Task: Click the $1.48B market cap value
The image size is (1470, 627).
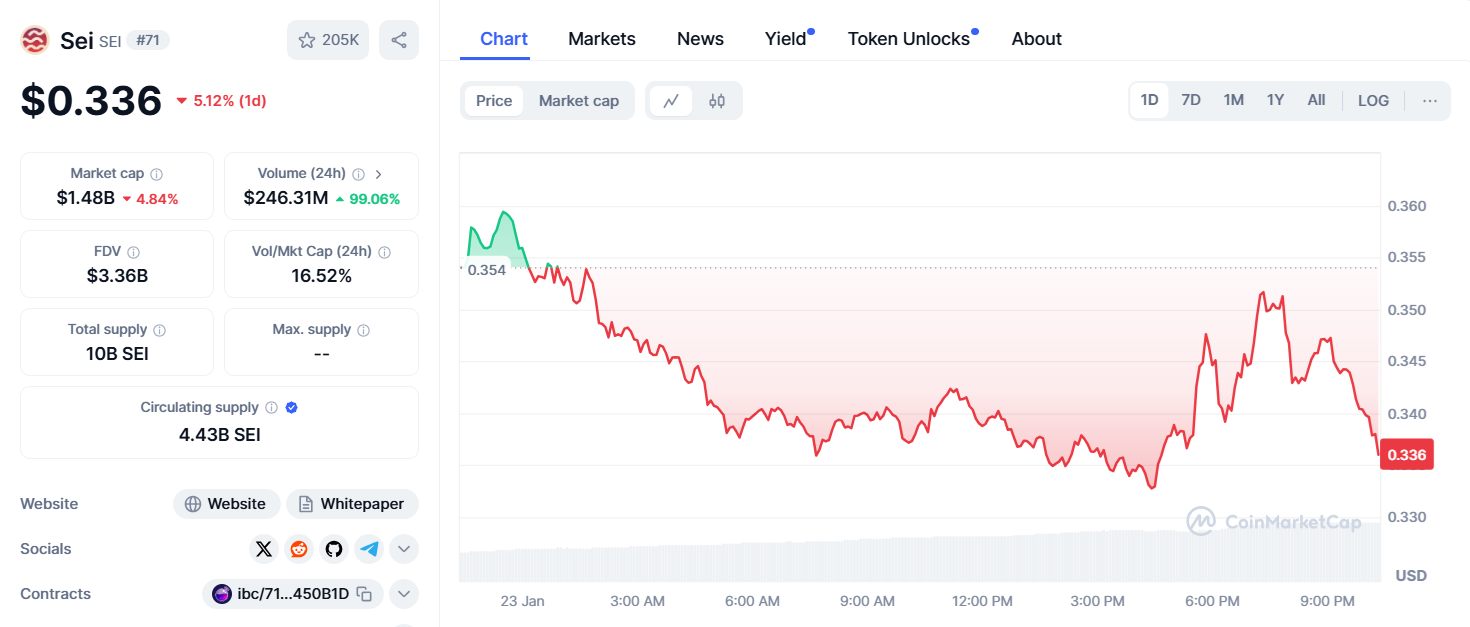Action: [86, 198]
